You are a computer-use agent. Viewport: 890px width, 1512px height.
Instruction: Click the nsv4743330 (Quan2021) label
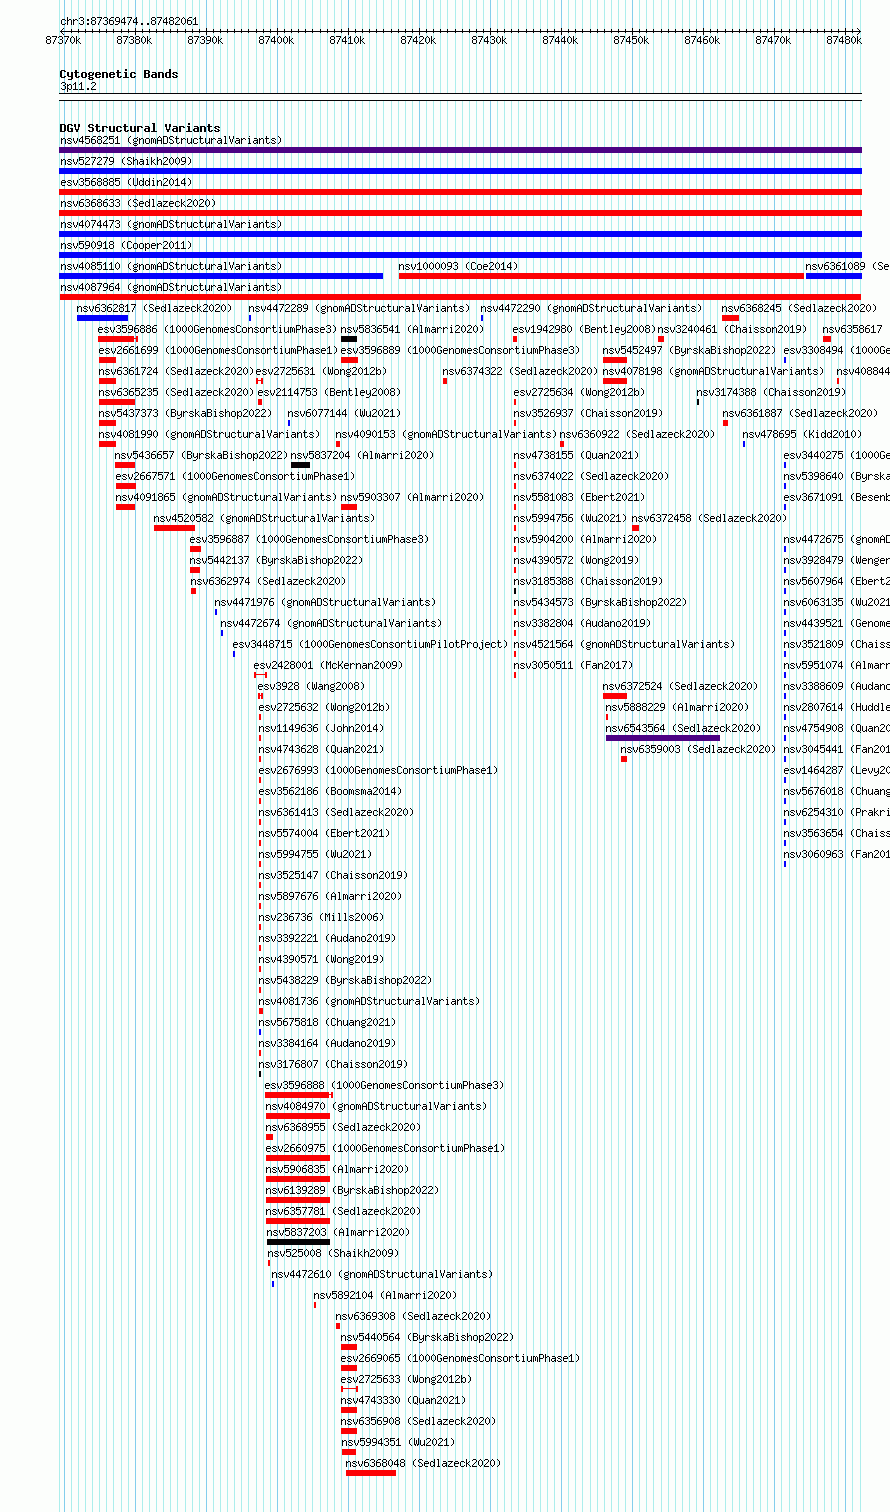403,1400
